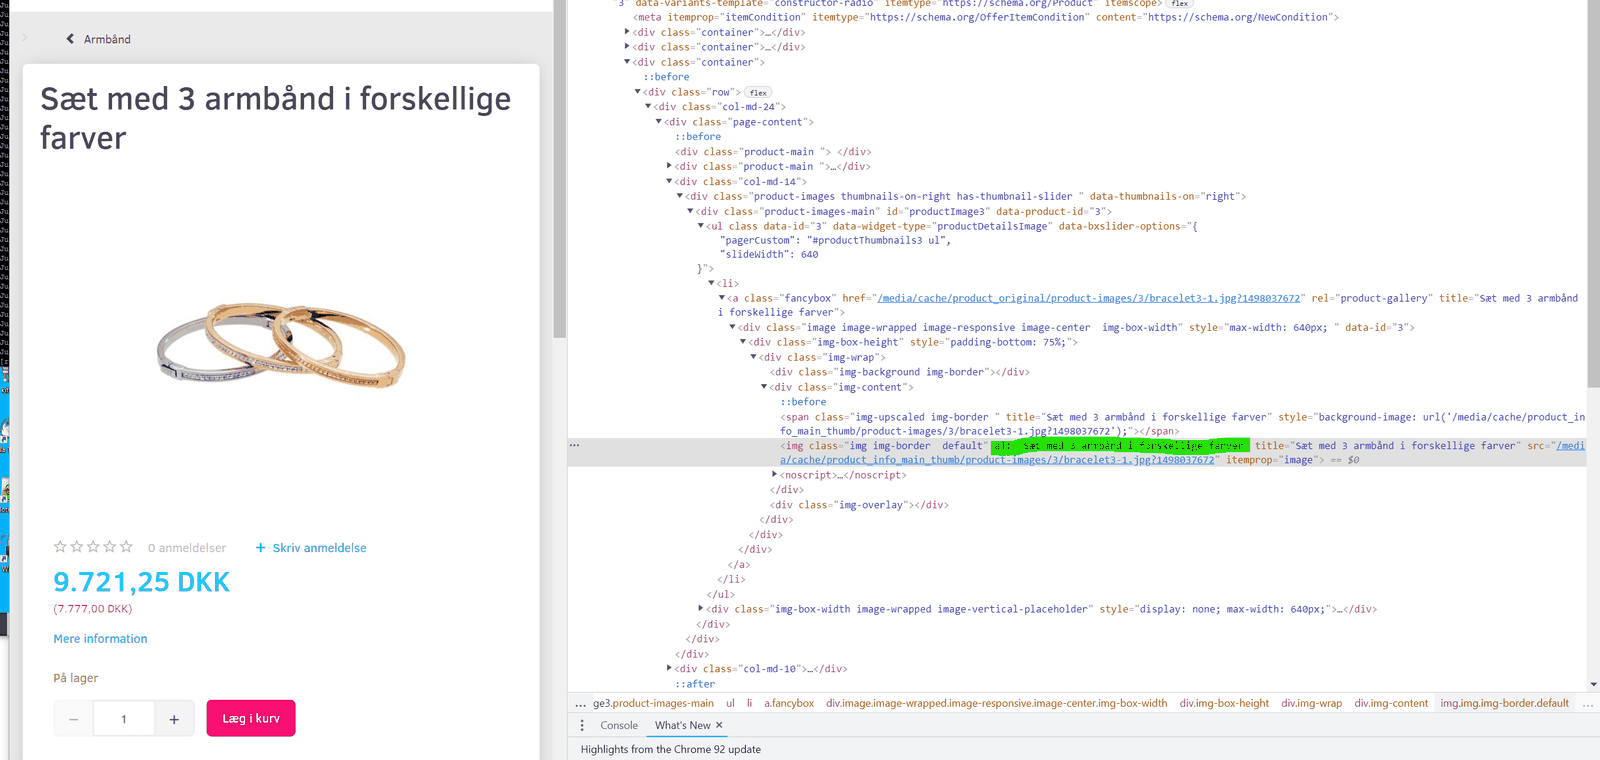
Task: Collapse the col-md-14 div node
Action: pos(670,182)
